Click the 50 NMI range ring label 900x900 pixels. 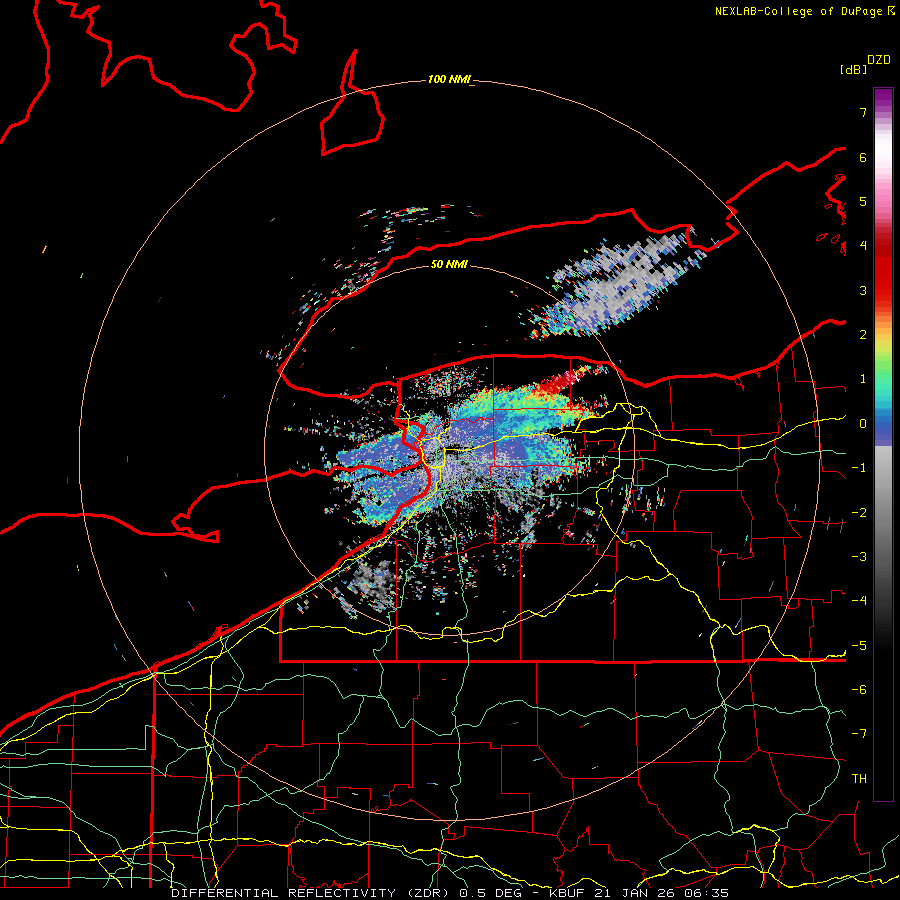pyautogui.click(x=449, y=264)
